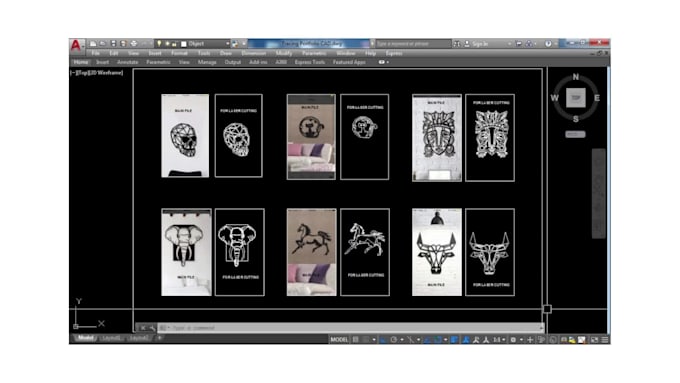Click the E compass direction on ViewCube

(x=597, y=98)
